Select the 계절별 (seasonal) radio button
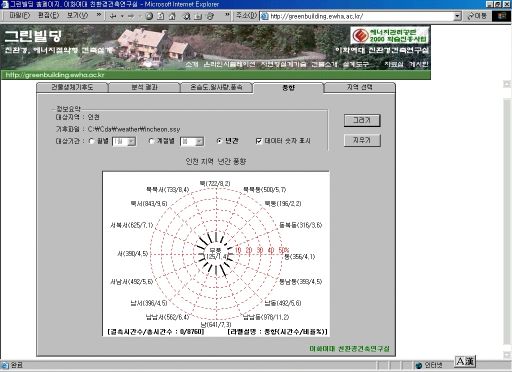Viewport: 512px width, 372px height. point(151,141)
